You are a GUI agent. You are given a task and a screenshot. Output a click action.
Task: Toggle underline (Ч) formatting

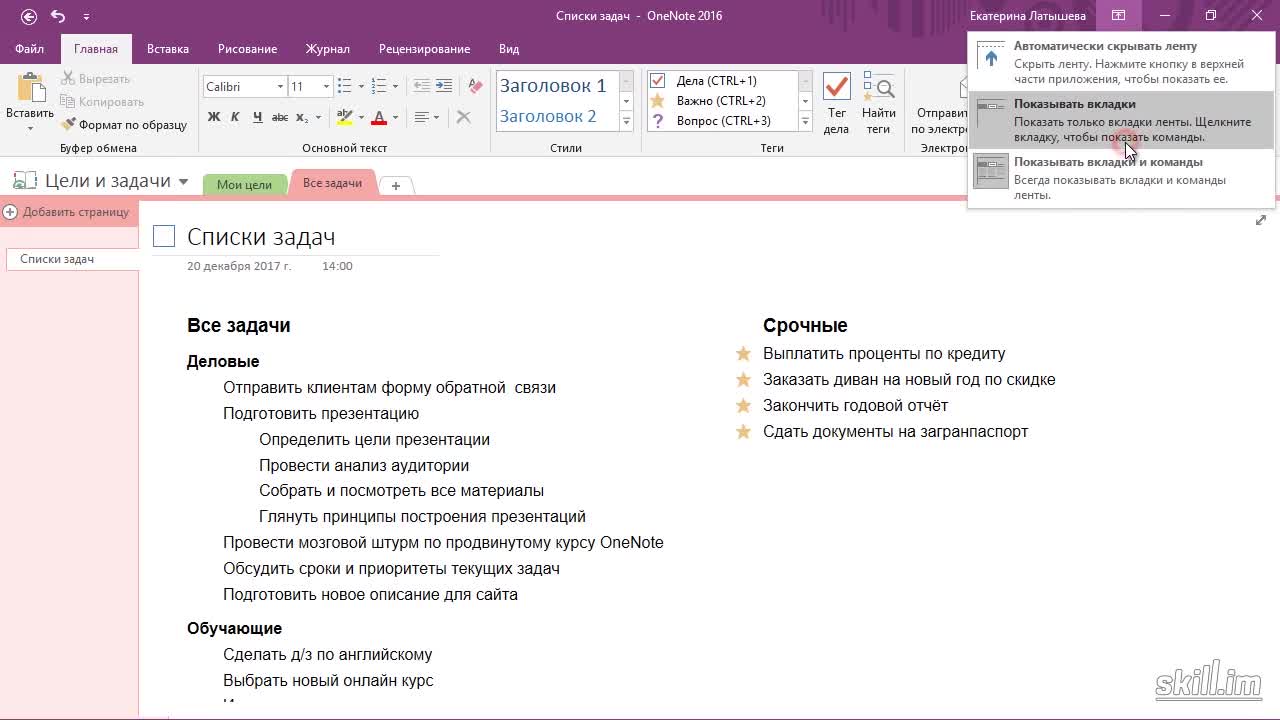(257, 117)
